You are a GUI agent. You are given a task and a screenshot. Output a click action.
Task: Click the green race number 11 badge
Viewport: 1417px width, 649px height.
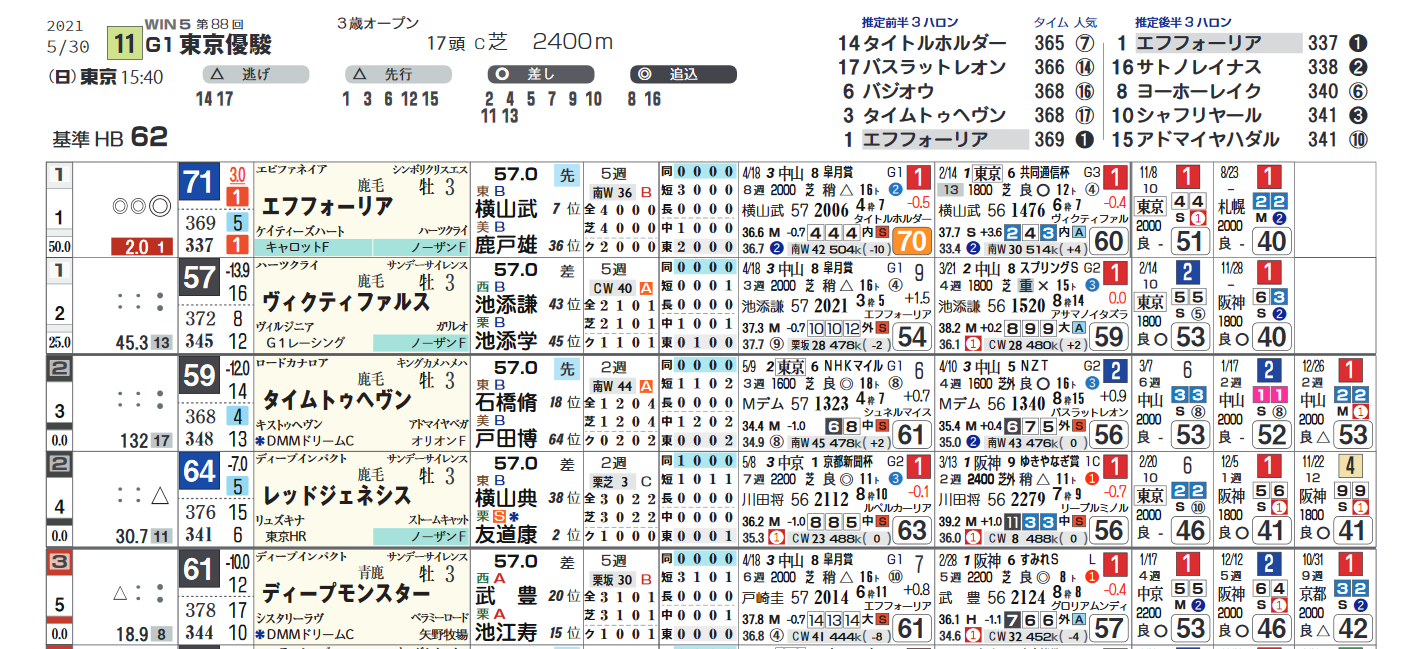[x=125, y=45]
